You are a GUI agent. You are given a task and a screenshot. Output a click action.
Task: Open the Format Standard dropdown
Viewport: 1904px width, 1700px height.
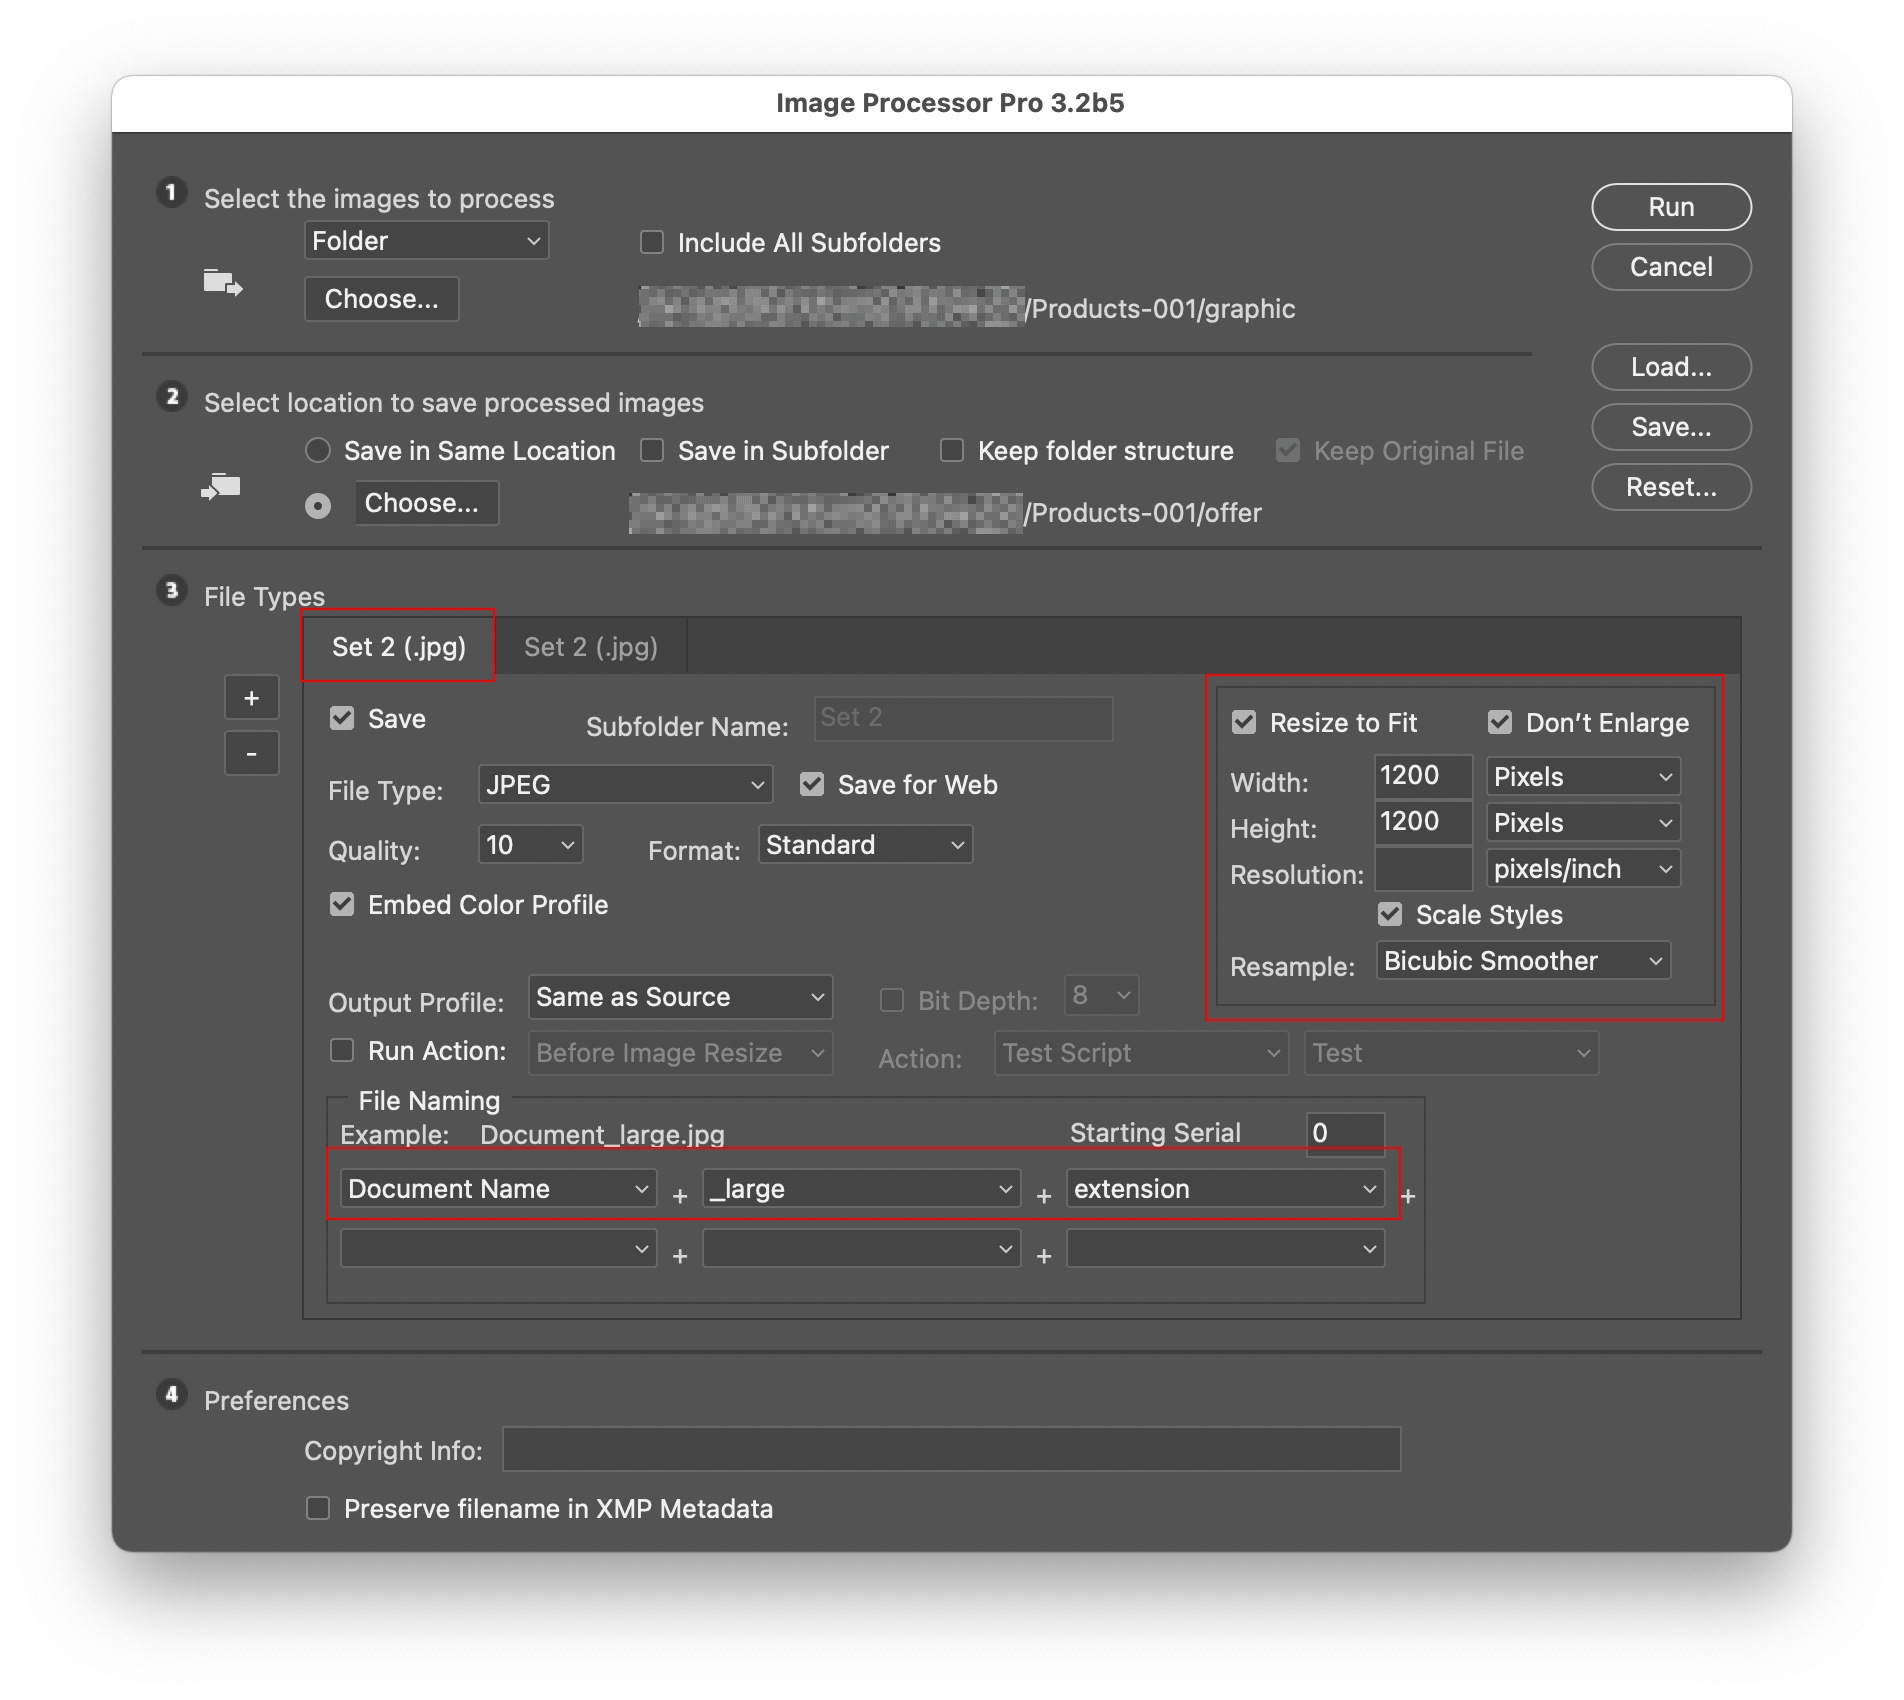[866, 845]
